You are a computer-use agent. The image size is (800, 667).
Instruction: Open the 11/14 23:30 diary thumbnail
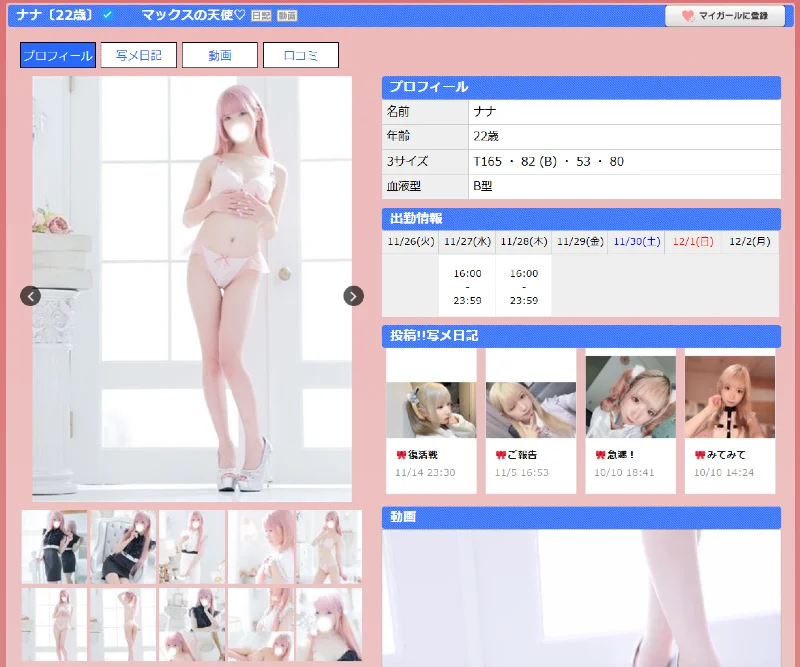point(431,410)
